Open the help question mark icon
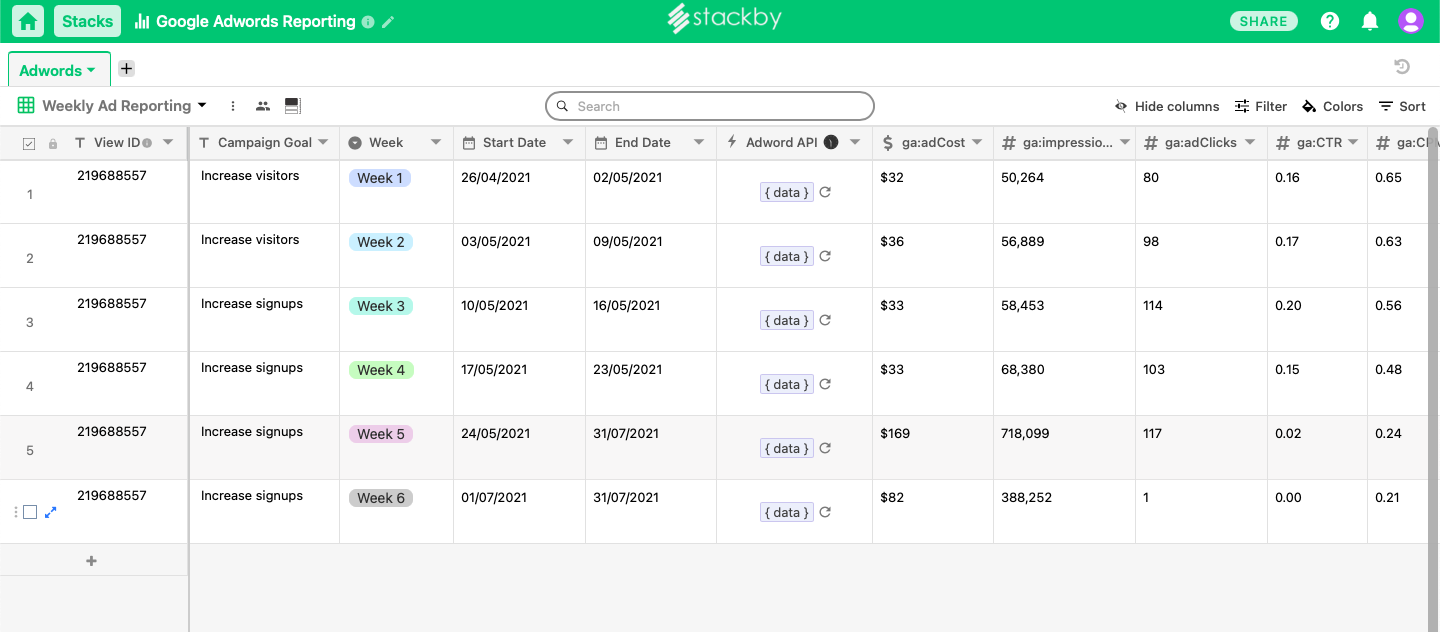This screenshot has height=632, width=1440. click(x=1330, y=21)
